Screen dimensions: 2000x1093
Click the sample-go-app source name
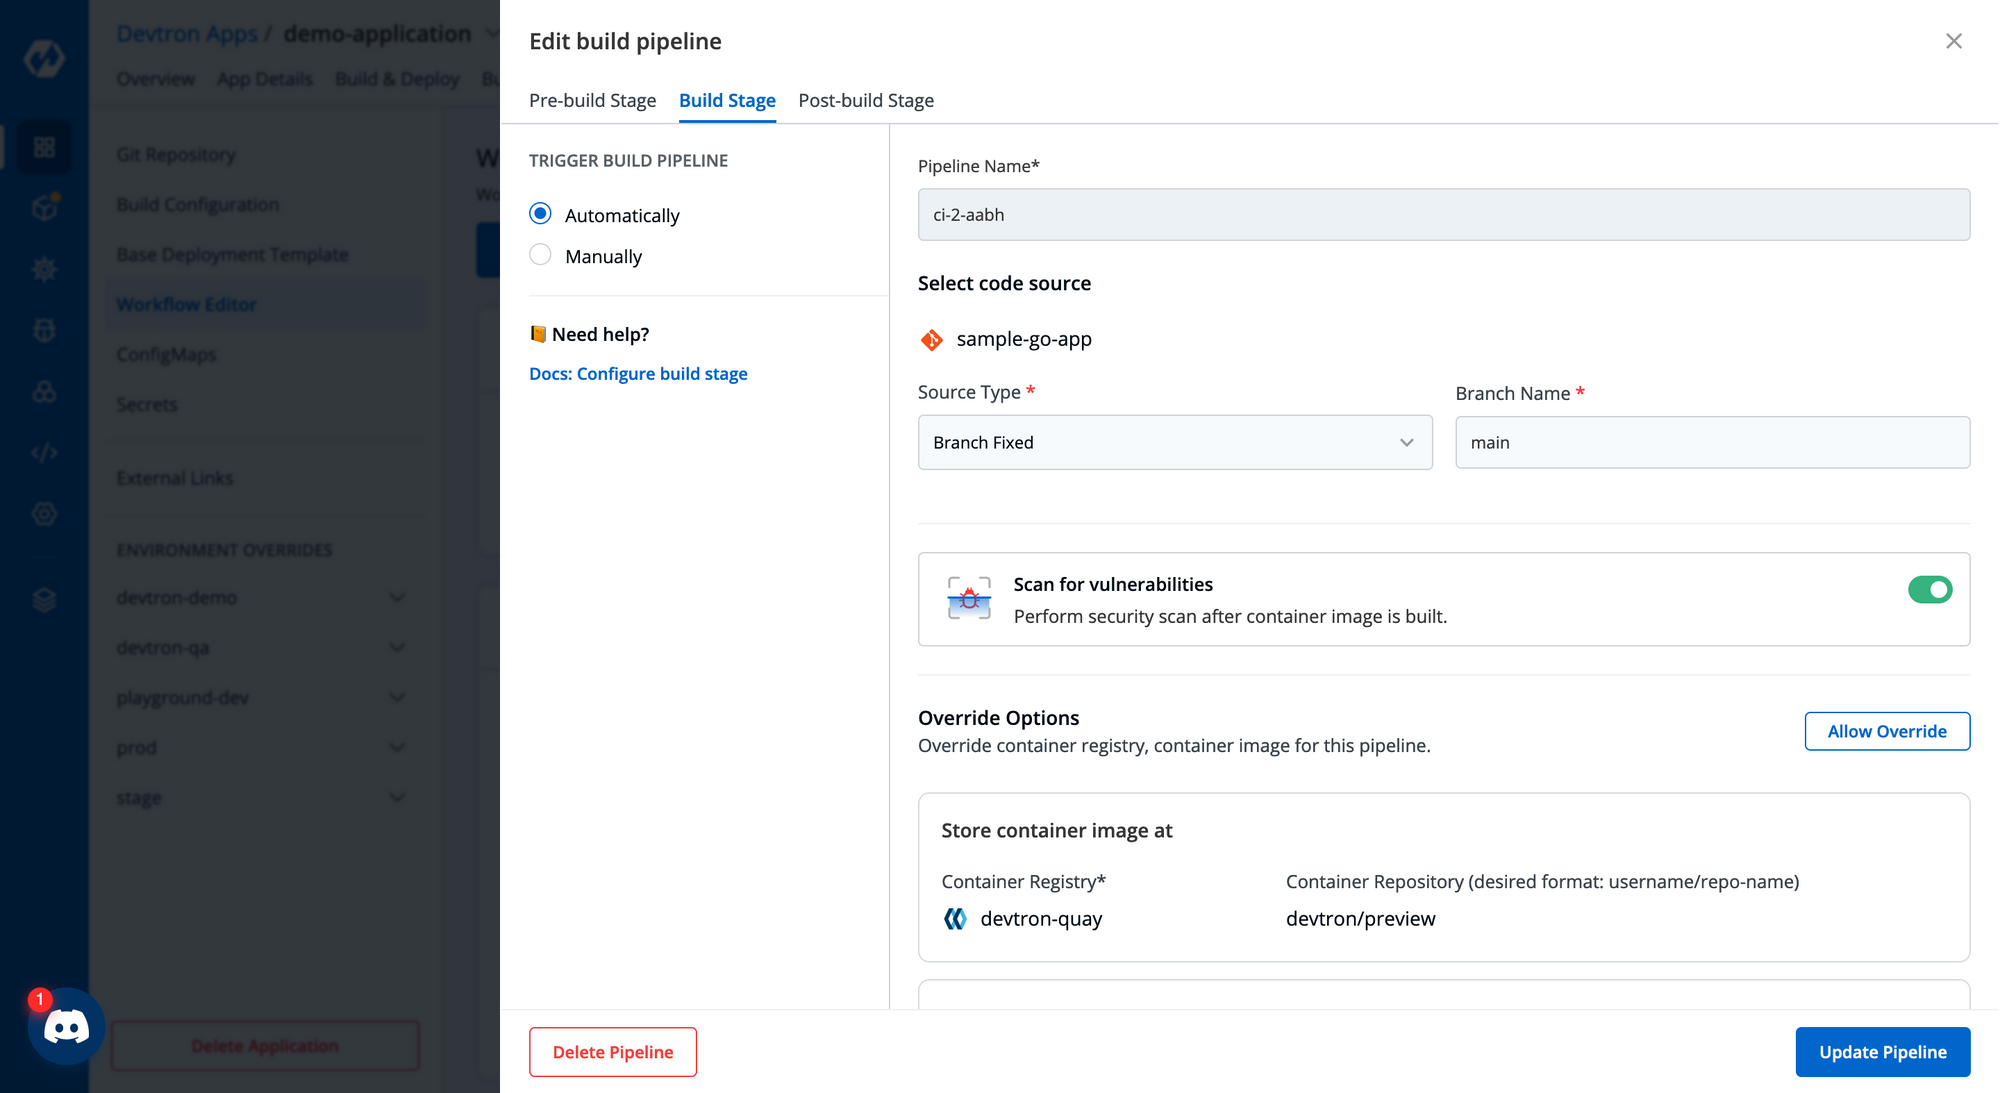tap(1024, 340)
